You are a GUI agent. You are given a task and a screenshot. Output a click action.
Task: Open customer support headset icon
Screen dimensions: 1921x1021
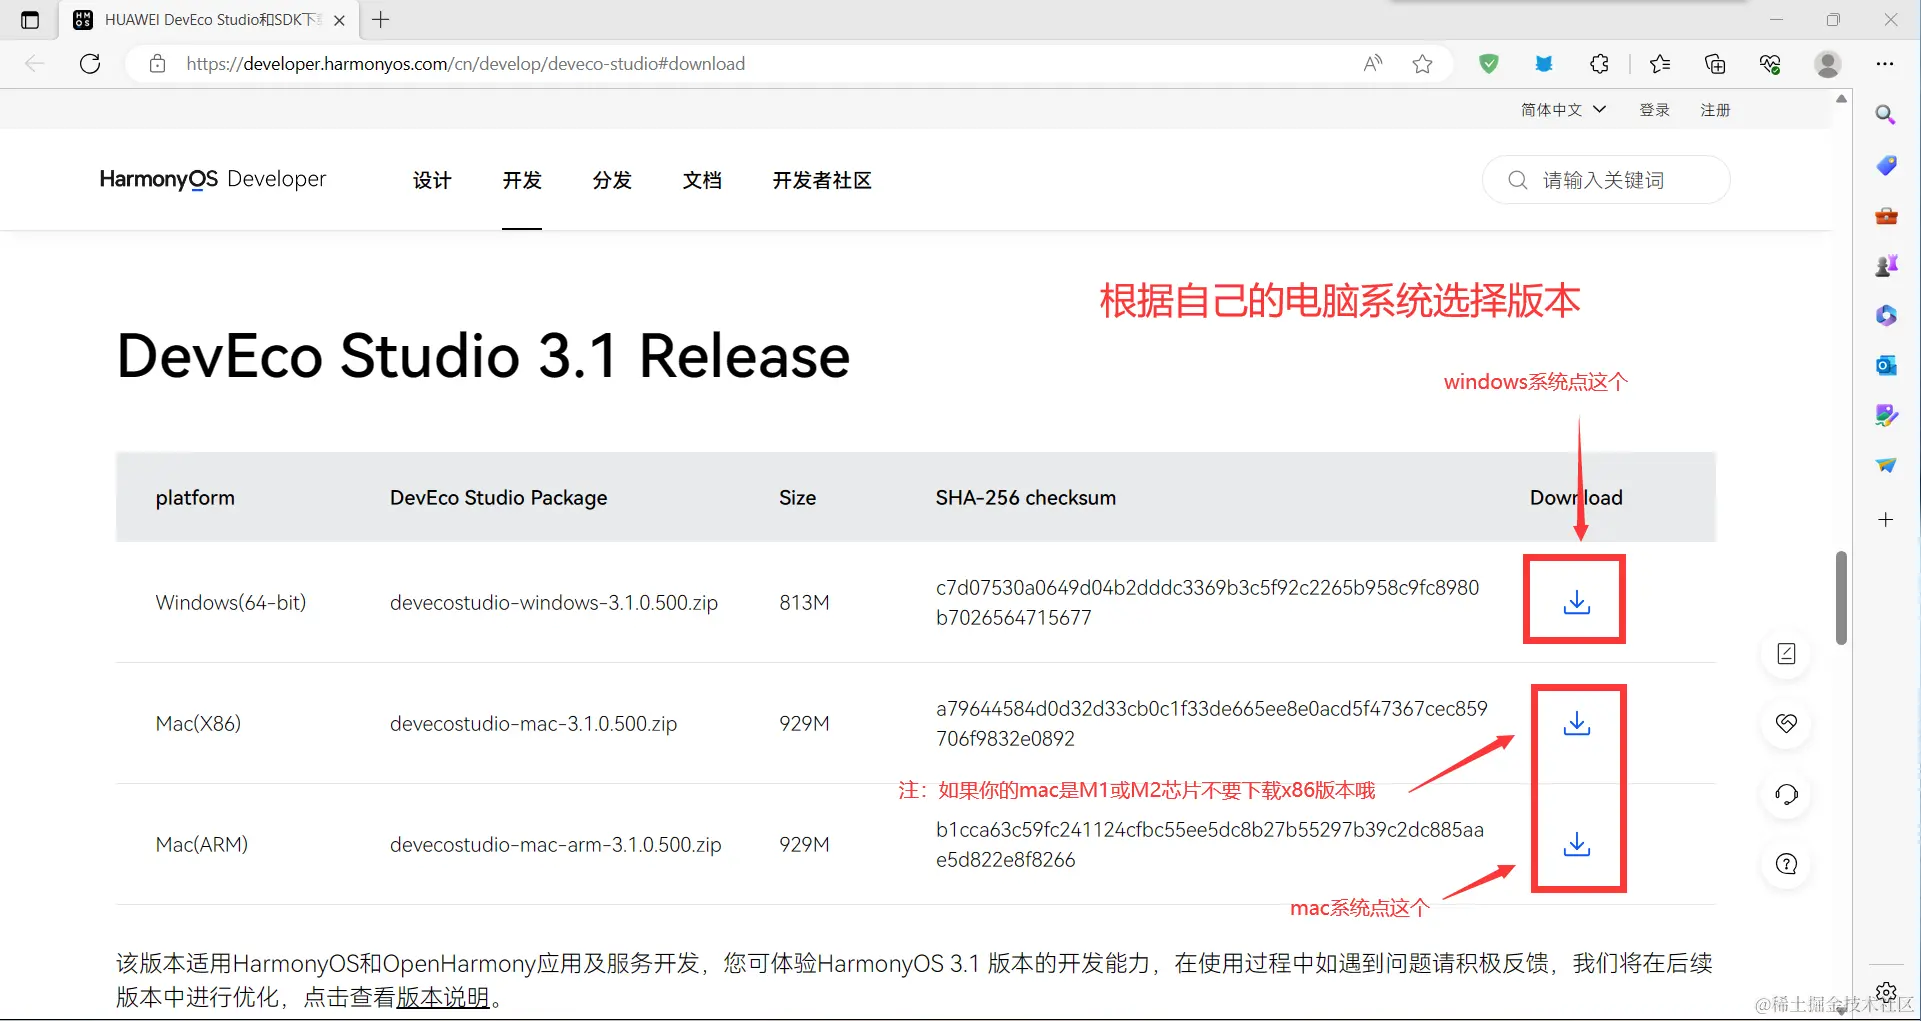(x=1786, y=795)
